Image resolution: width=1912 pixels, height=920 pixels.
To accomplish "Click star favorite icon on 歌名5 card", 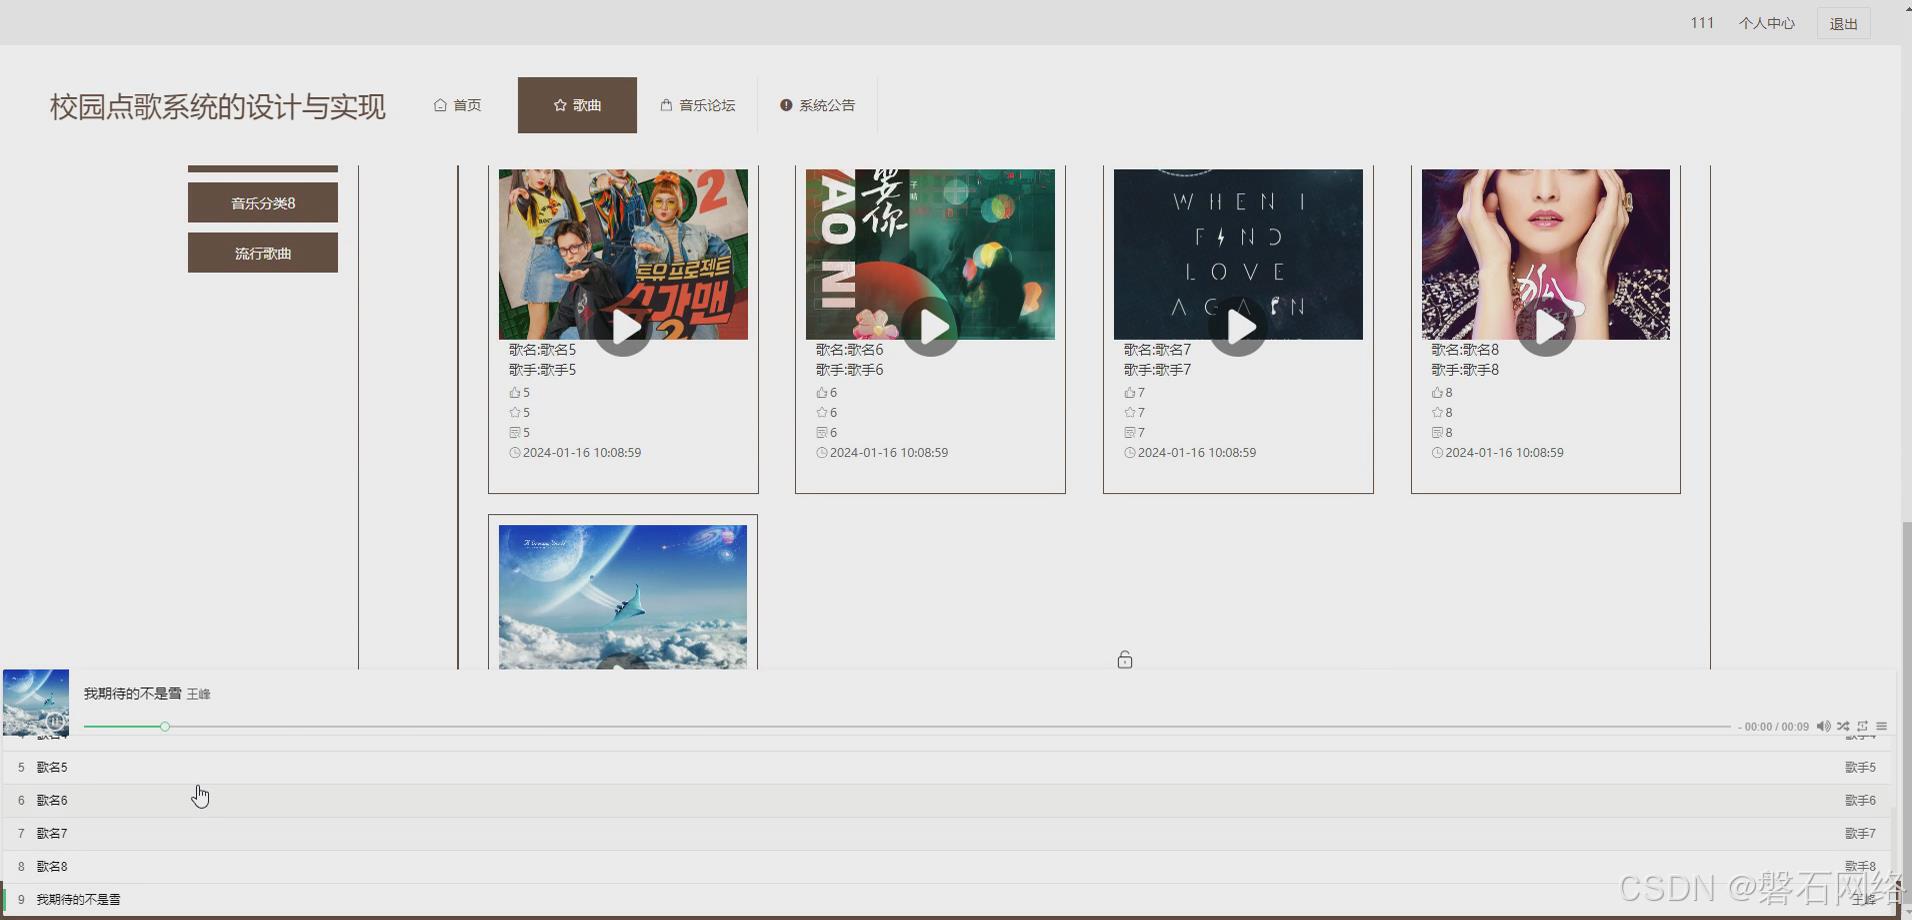I will pos(514,413).
